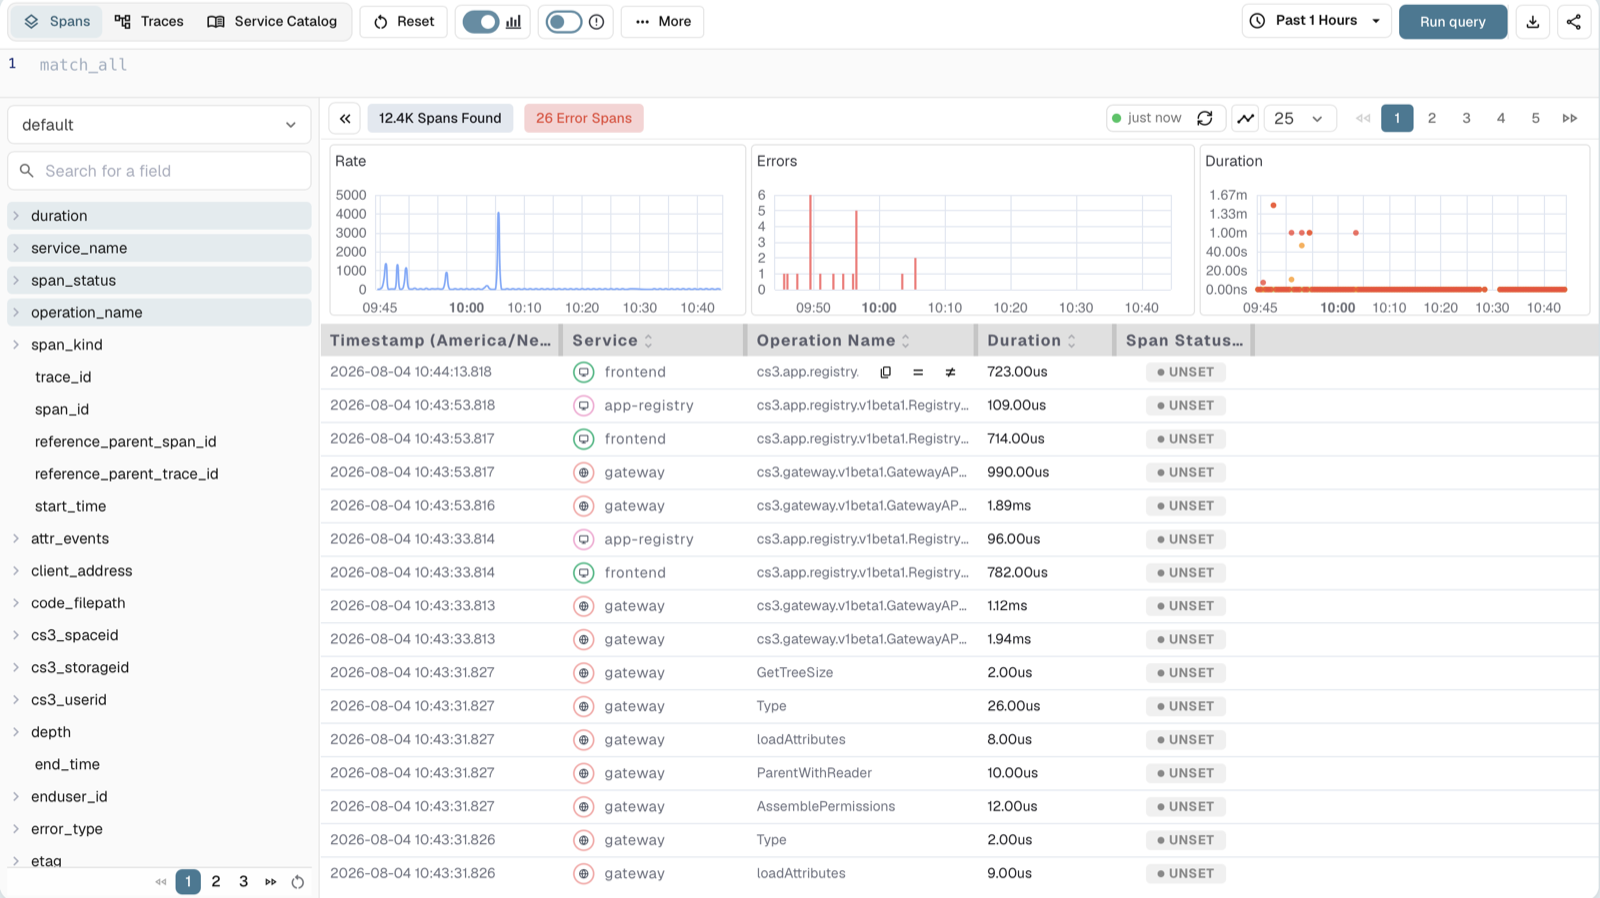Go to field list page 3
The width and height of the screenshot is (1600, 898).
coord(243,882)
